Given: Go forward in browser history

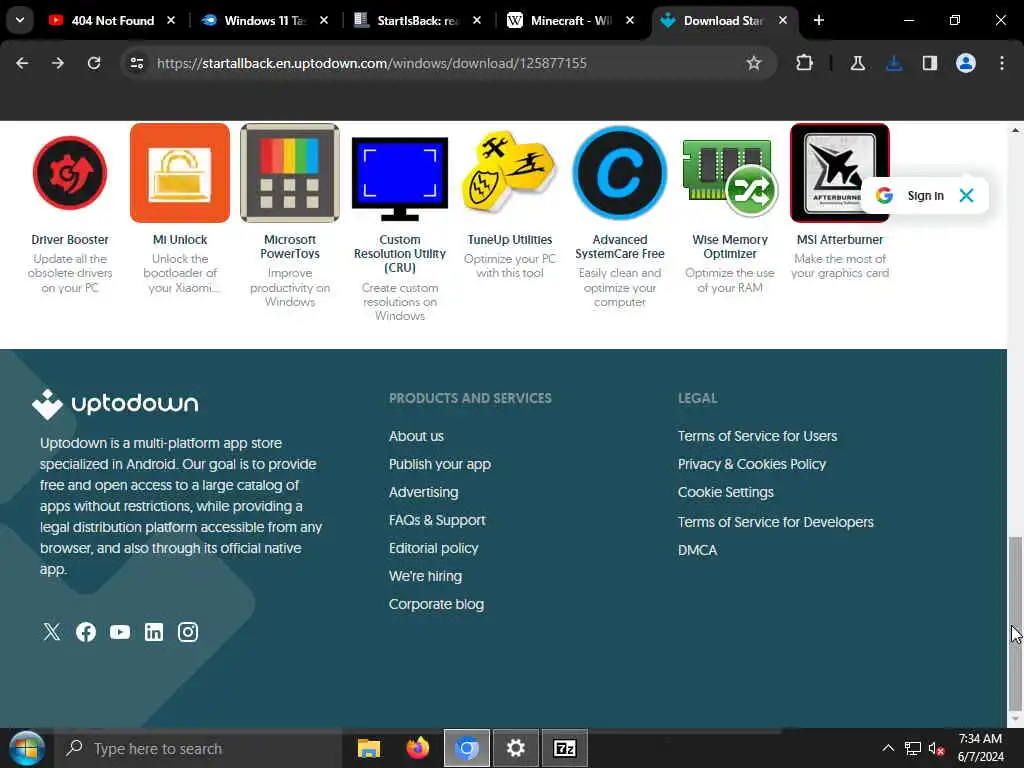Looking at the screenshot, I should click(x=57, y=63).
